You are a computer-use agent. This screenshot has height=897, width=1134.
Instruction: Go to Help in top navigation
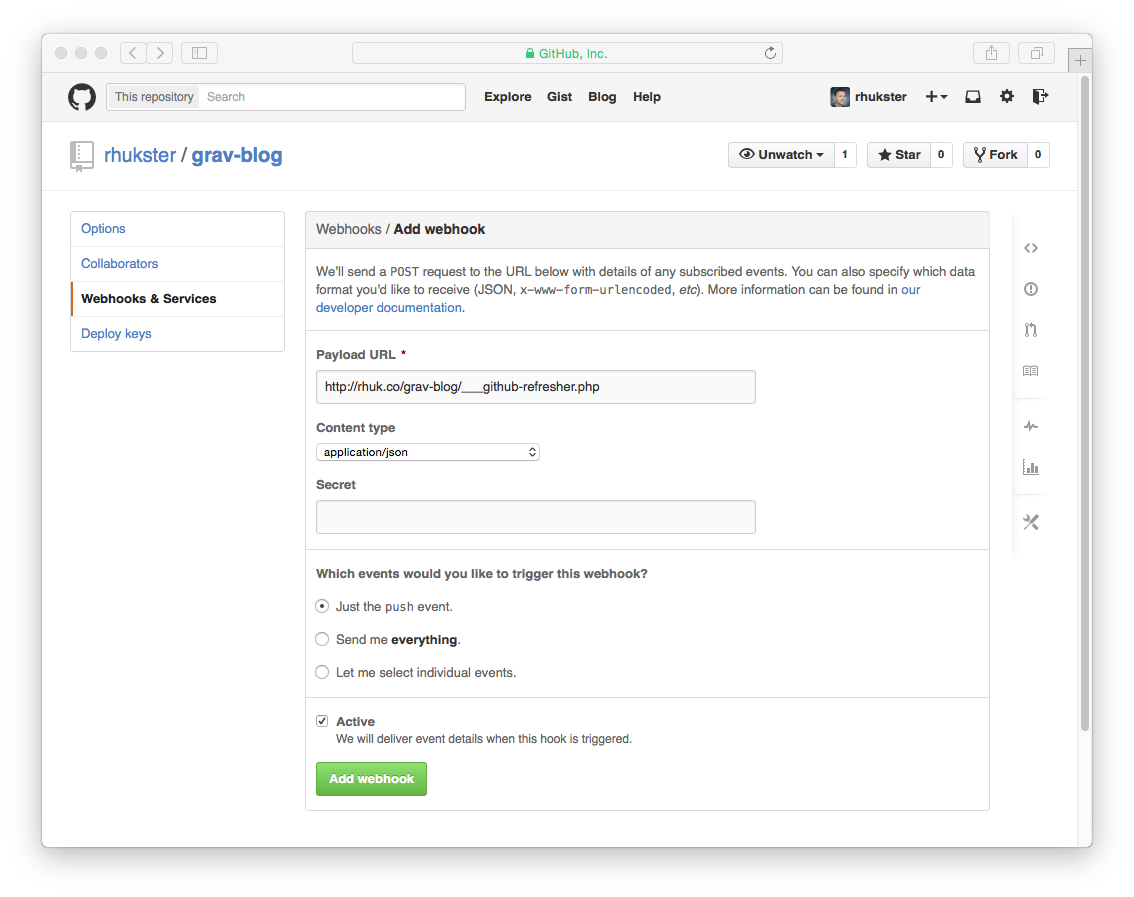[647, 97]
